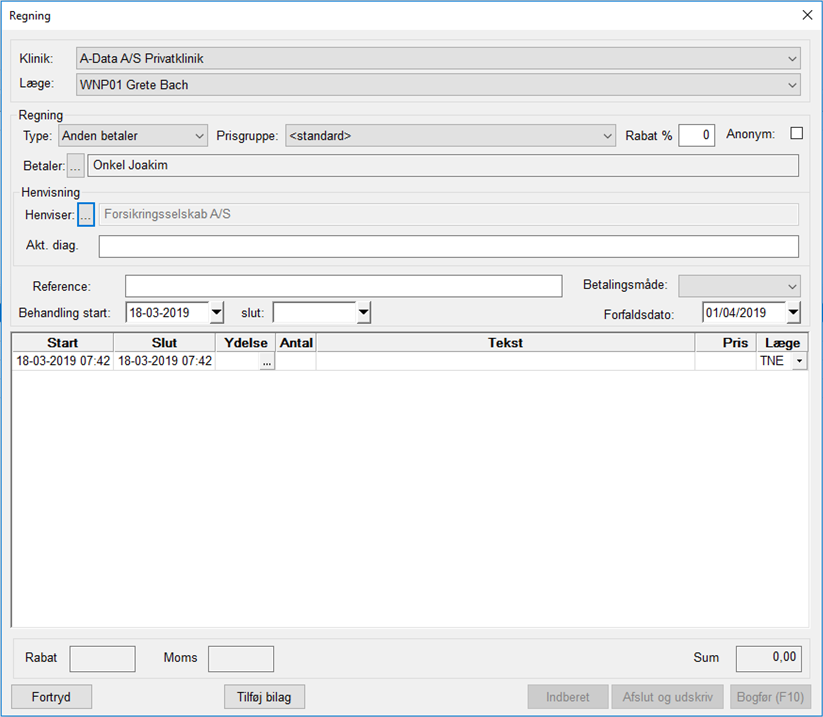This screenshot has height=717, width=823.
Task: Select the Slut cell 18-03-2019 07:42
Action: (165, 361)
